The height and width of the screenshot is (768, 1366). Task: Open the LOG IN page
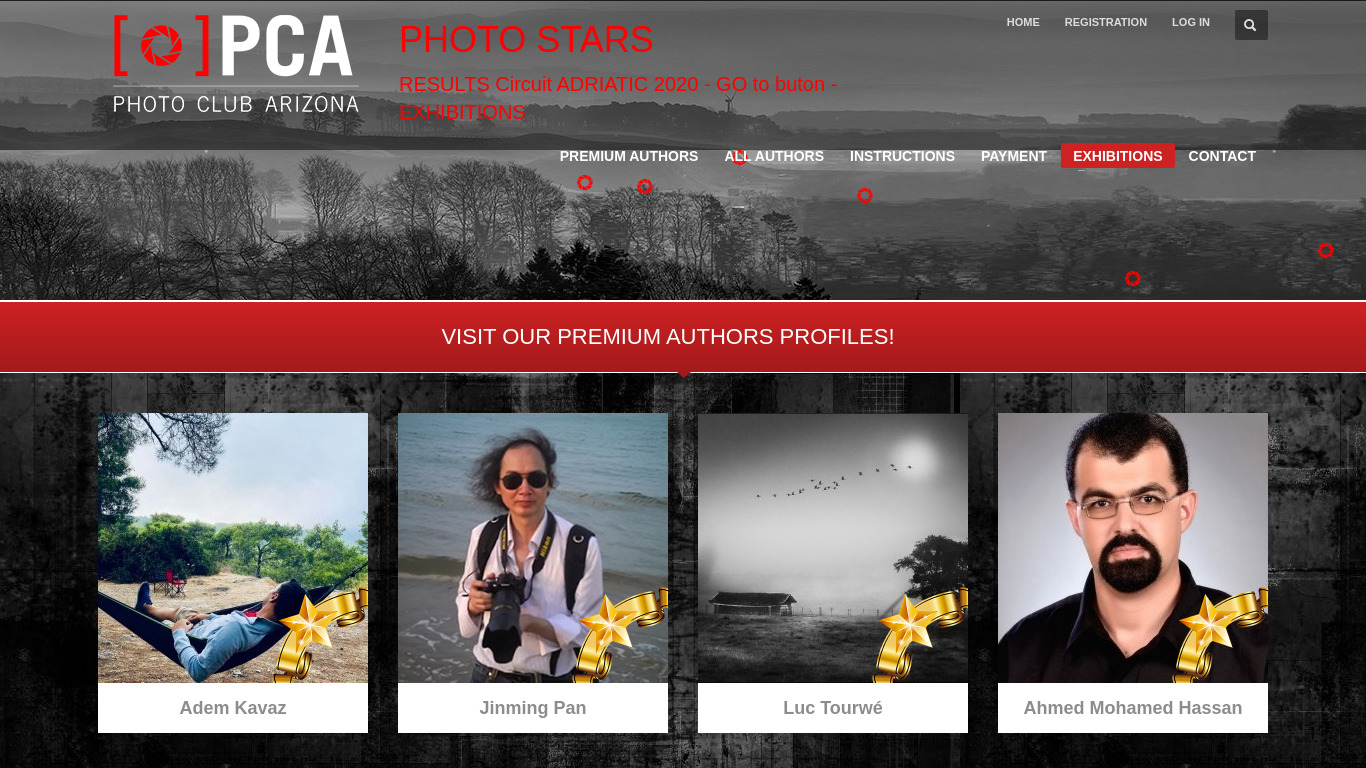tap(1191, 22)
